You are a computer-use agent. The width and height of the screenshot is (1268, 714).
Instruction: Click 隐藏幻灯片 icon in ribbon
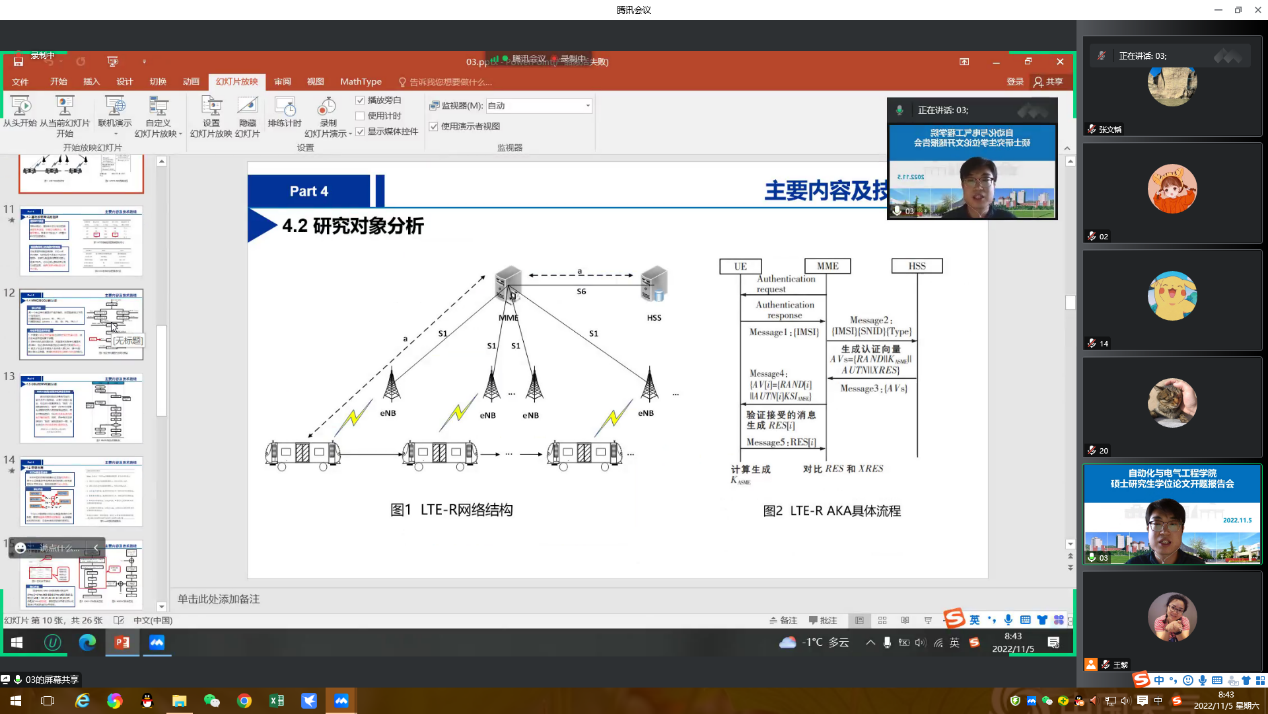click(x=247, y=106)
